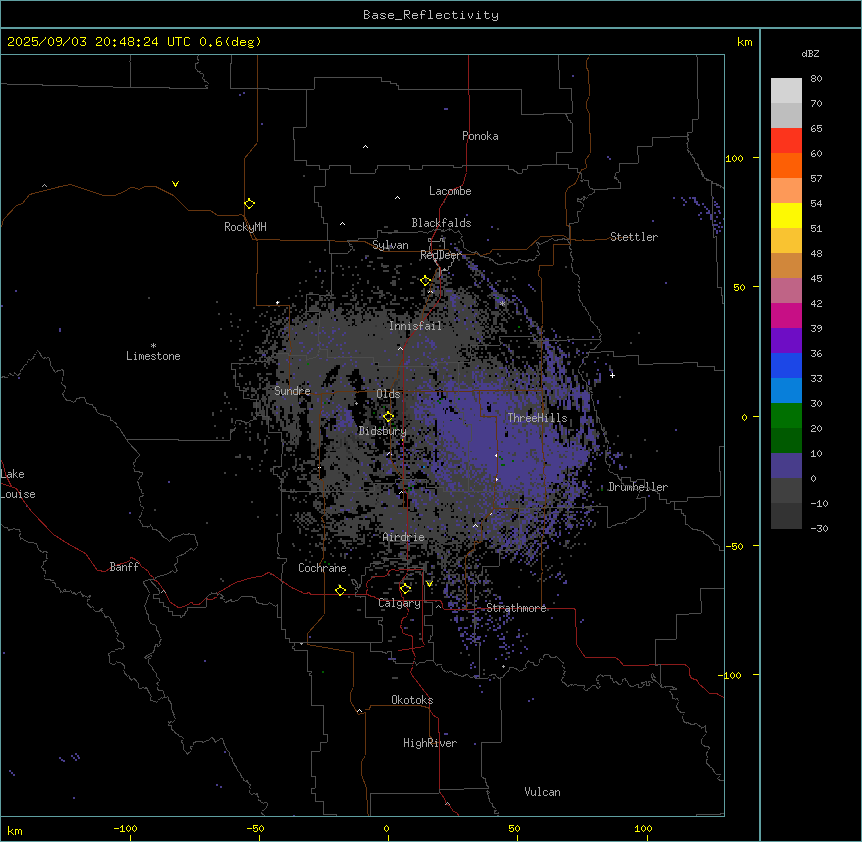Click the Limestone label

[x=153, y=356]
